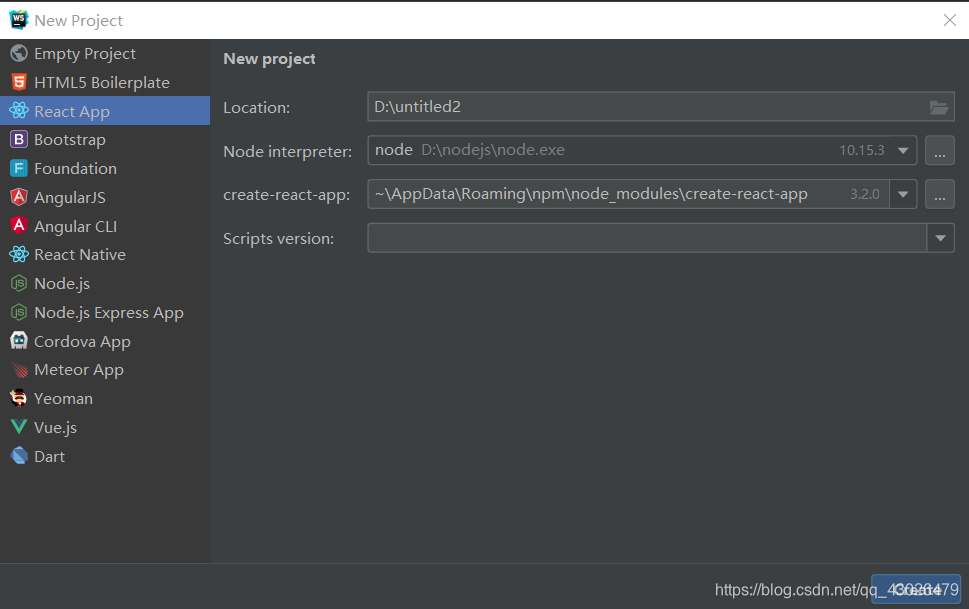Choose the AngularJS shield icon
The image size is (969, 609).
(19, 197)
